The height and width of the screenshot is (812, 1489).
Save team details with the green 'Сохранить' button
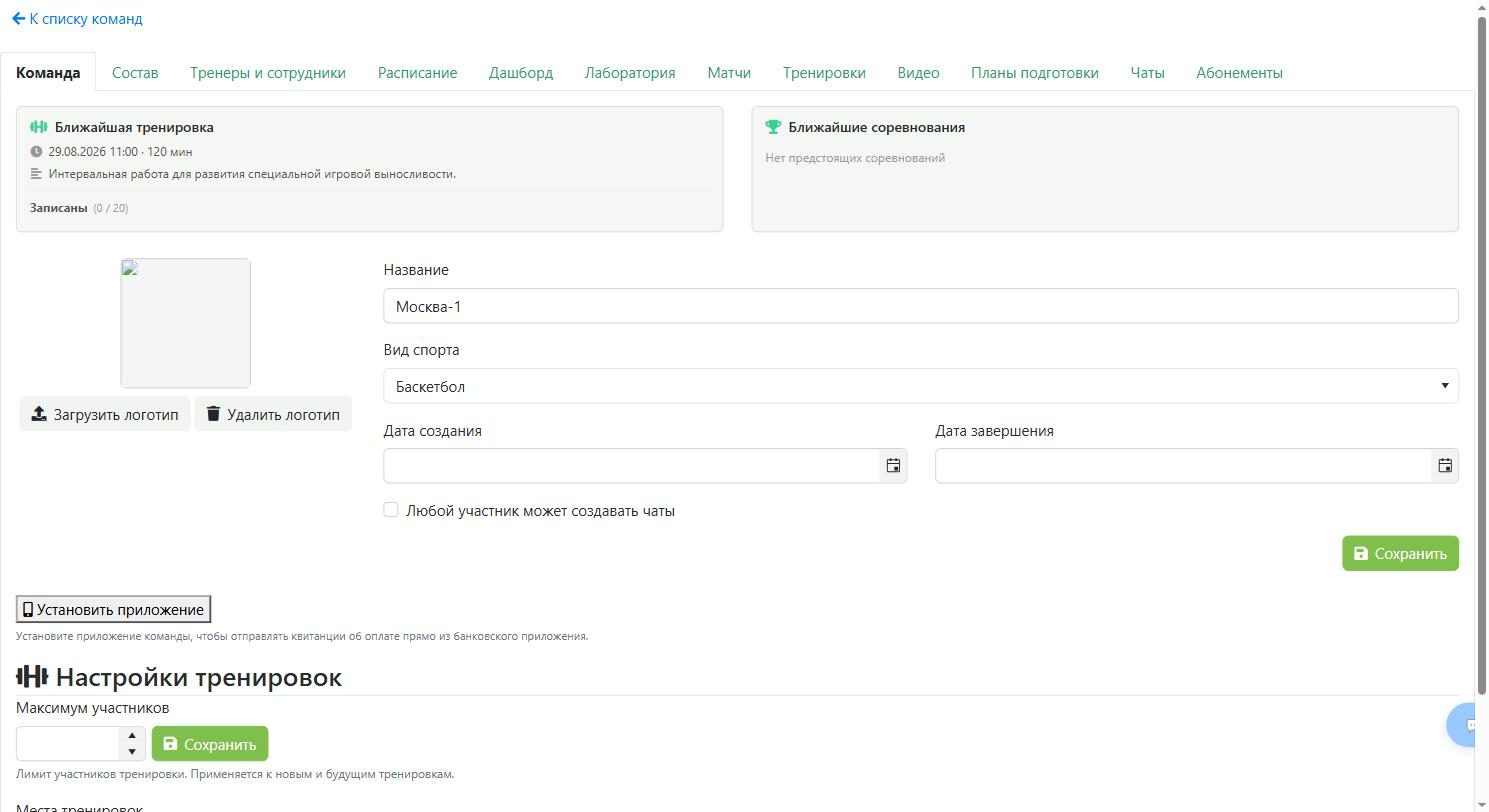(1400, 553)
